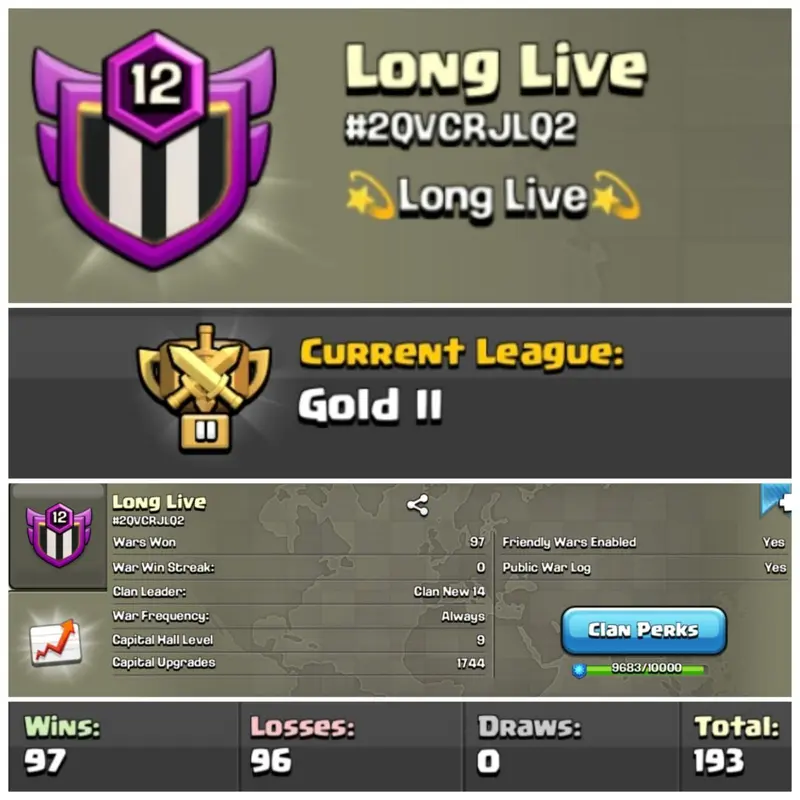Click the shooting star emoji before Long Live

click(x=369, y=196)
